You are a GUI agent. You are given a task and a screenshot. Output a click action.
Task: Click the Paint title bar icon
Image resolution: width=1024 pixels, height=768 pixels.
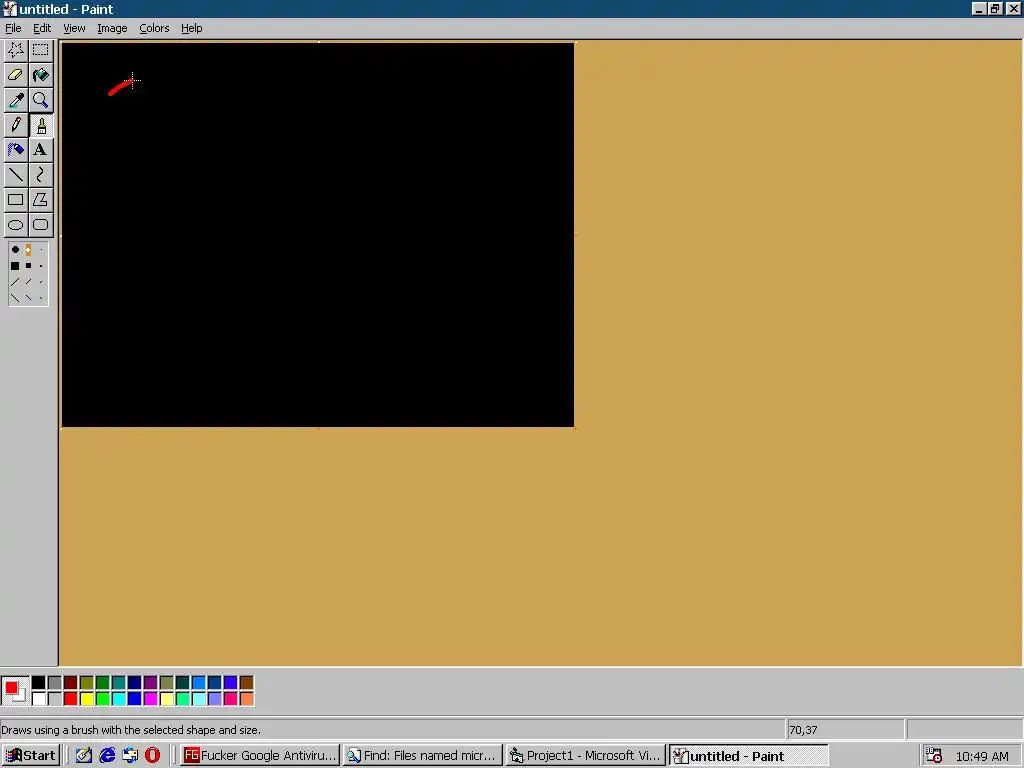(9, 9)
